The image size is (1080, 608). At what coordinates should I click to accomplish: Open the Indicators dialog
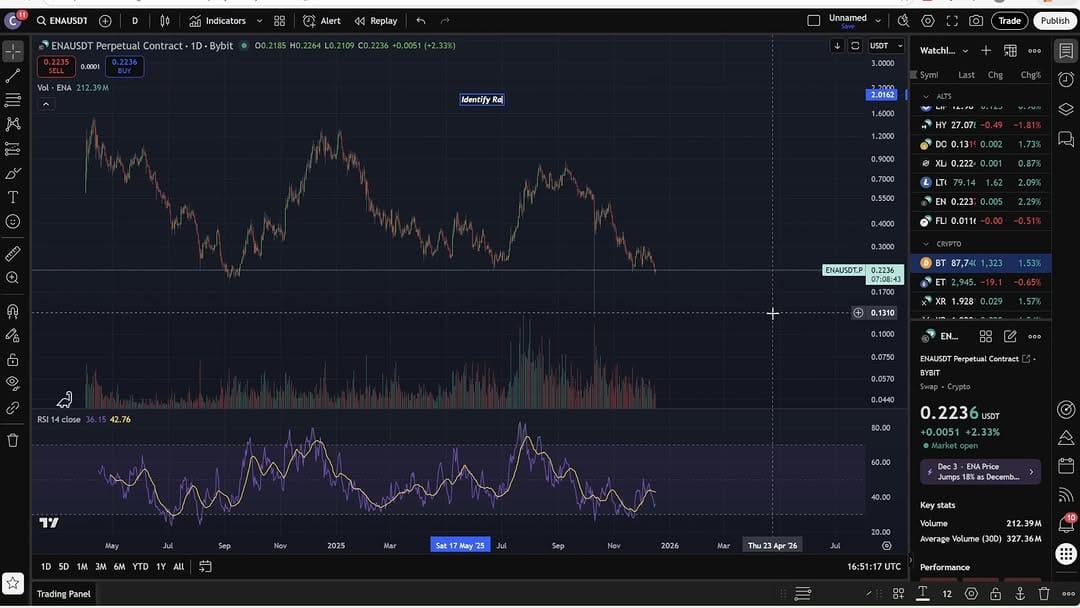(218, 21)
